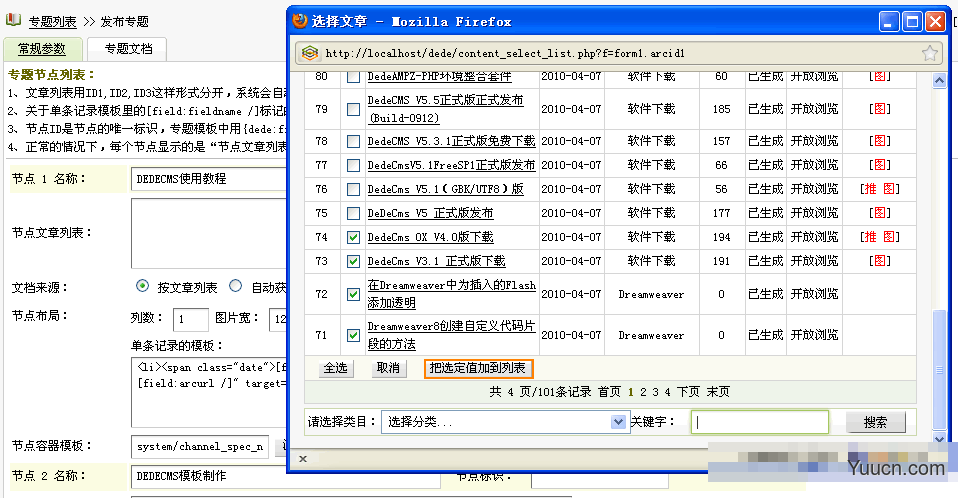958x498 pixels.
Task: Uncheck the DedeCms OX V4.0 article checkbox
Action: click(353, 237)
